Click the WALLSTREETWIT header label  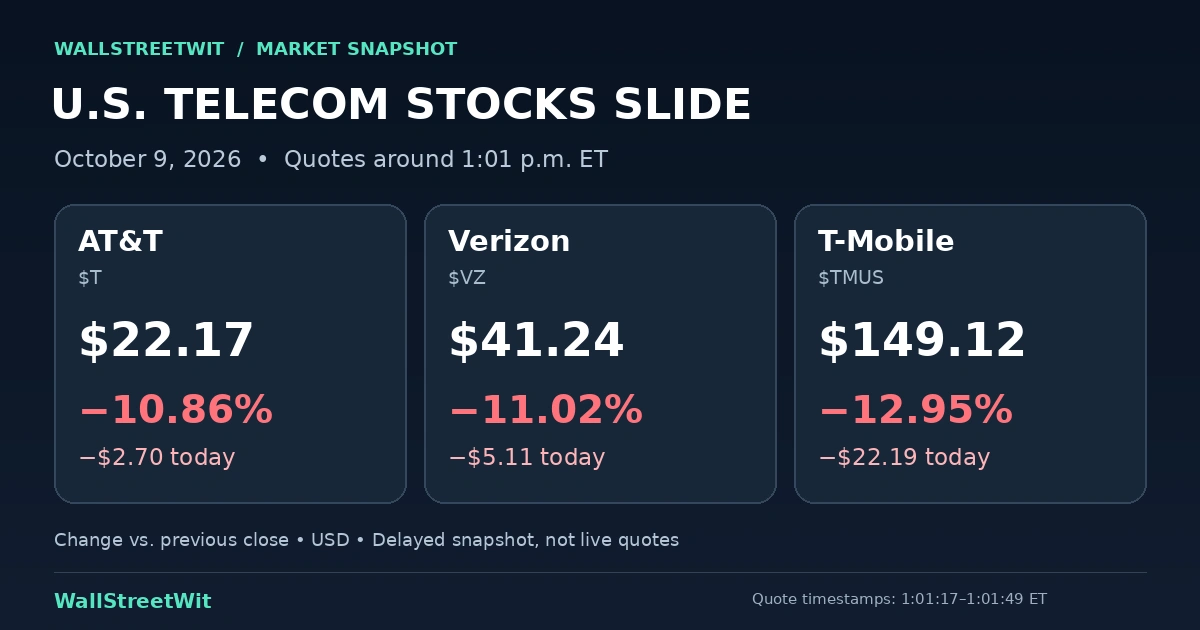pos(140,49)
